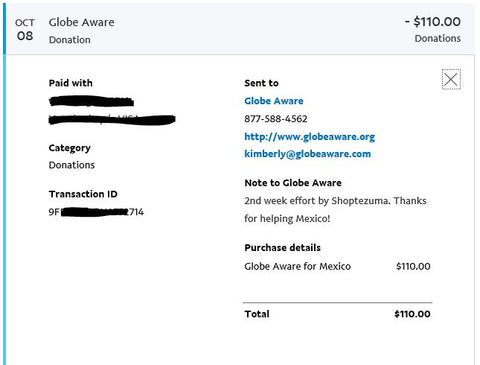Click the Purchase details heading

tap(282, 248)
